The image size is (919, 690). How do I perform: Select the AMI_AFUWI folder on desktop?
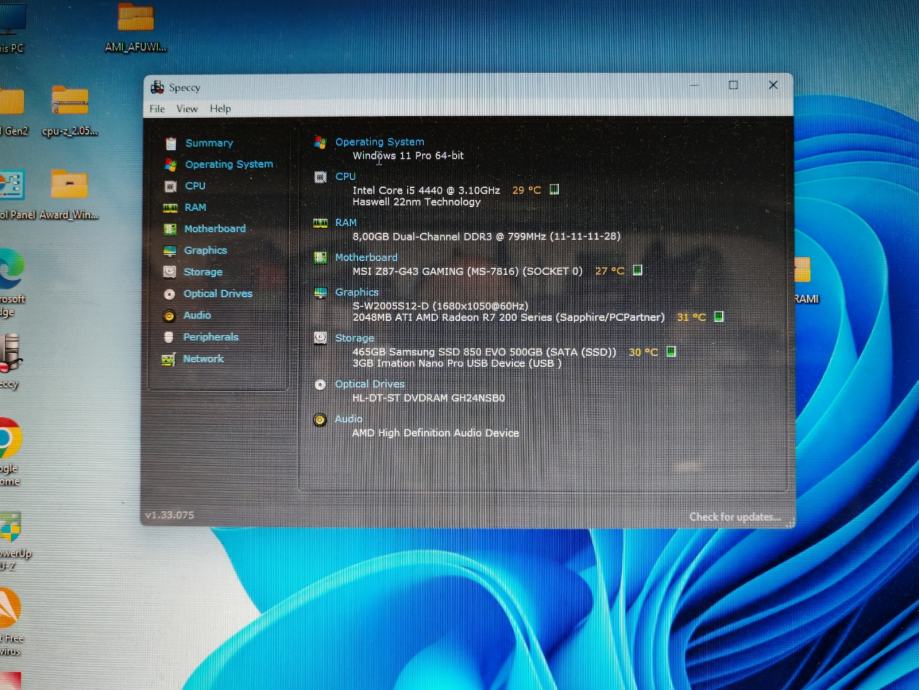(x=136, y=28)
